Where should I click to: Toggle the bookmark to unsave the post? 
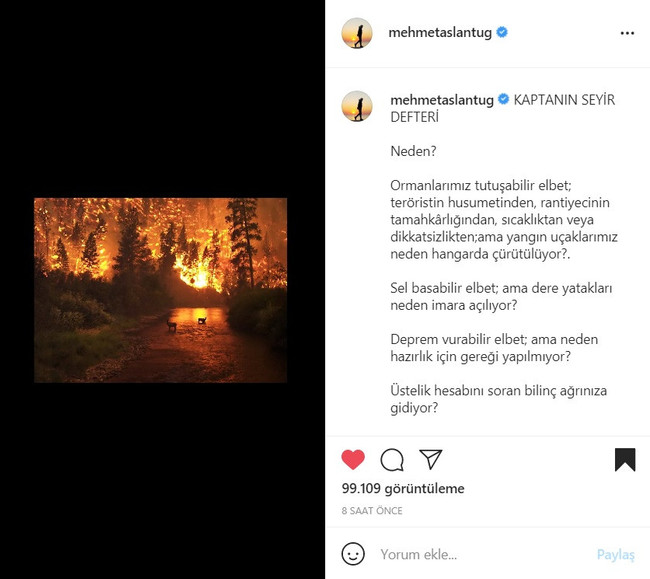pos(625,460)
